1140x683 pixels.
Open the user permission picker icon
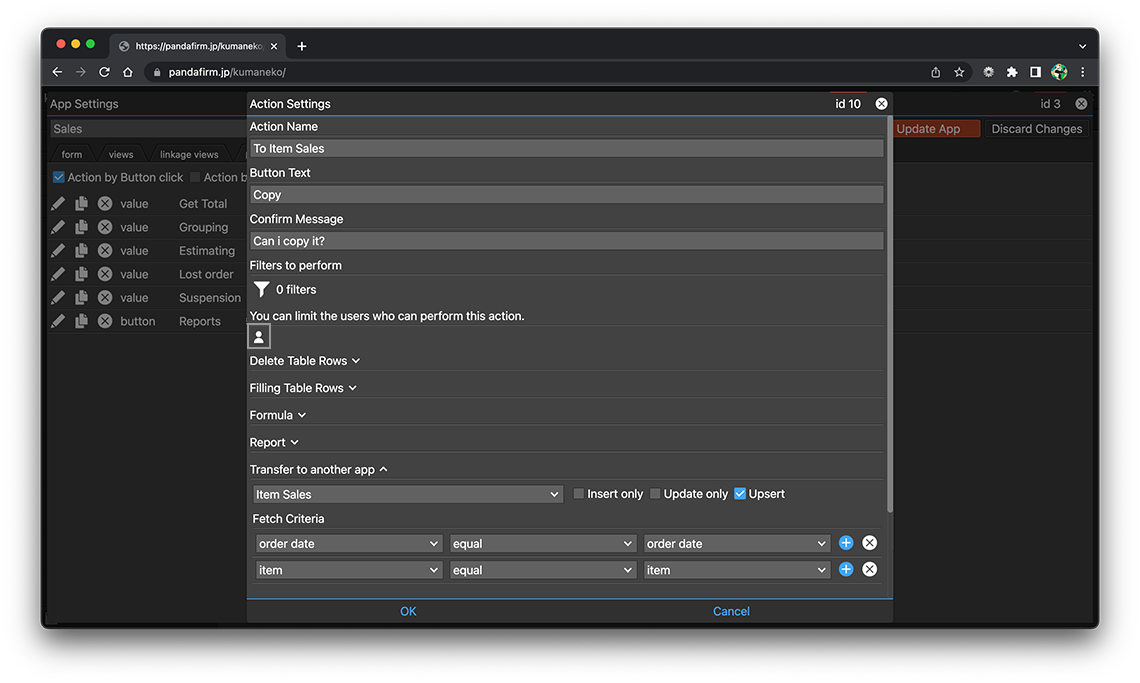(259, 337)
